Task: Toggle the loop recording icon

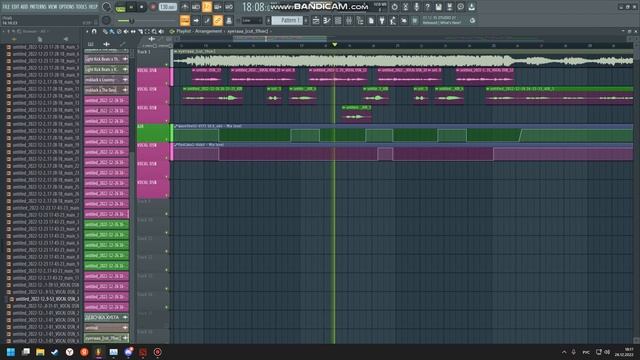Action: 229,7
